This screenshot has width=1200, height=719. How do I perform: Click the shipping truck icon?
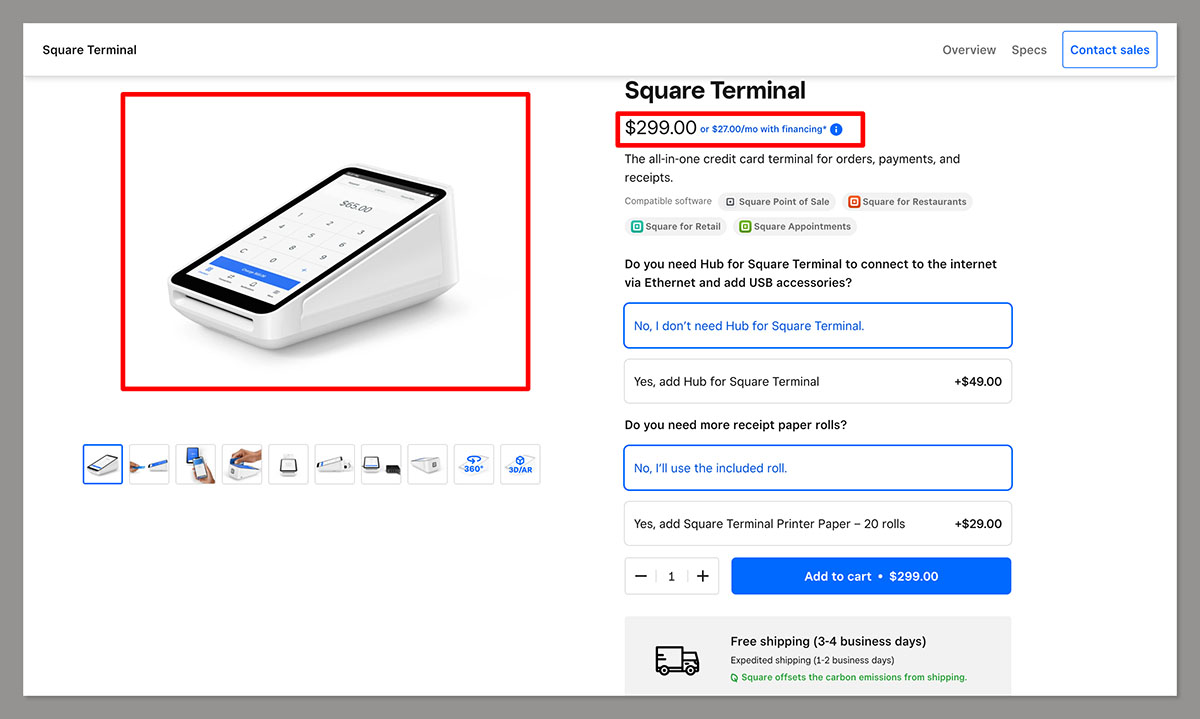click(677, 660)
